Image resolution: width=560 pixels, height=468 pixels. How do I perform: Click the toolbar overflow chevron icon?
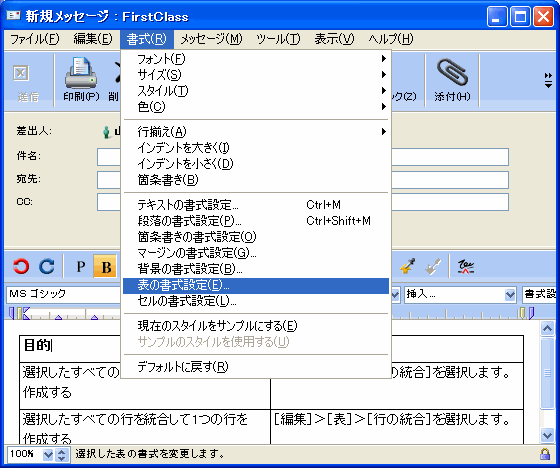(548, 80)
